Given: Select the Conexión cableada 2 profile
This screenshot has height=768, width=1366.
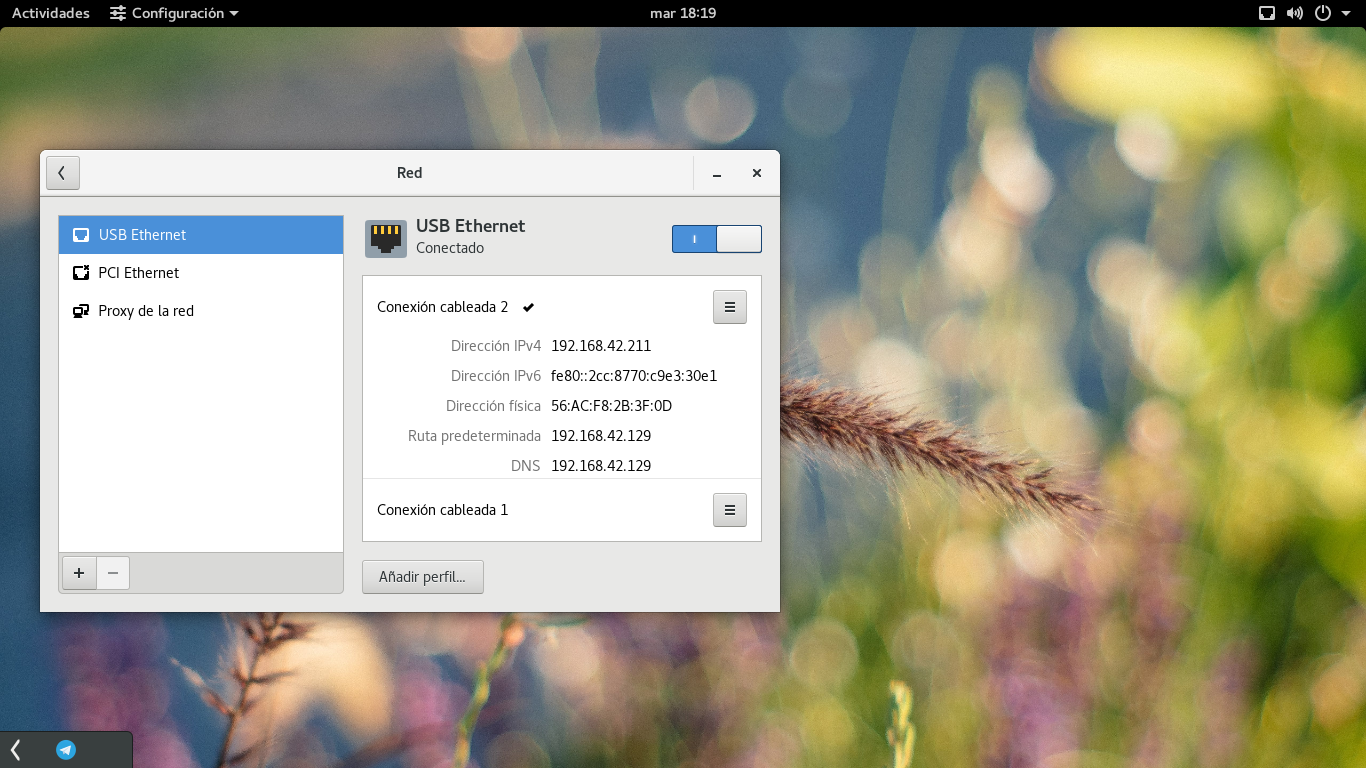Looking at the screenshot, I should [x=442, y=307].
